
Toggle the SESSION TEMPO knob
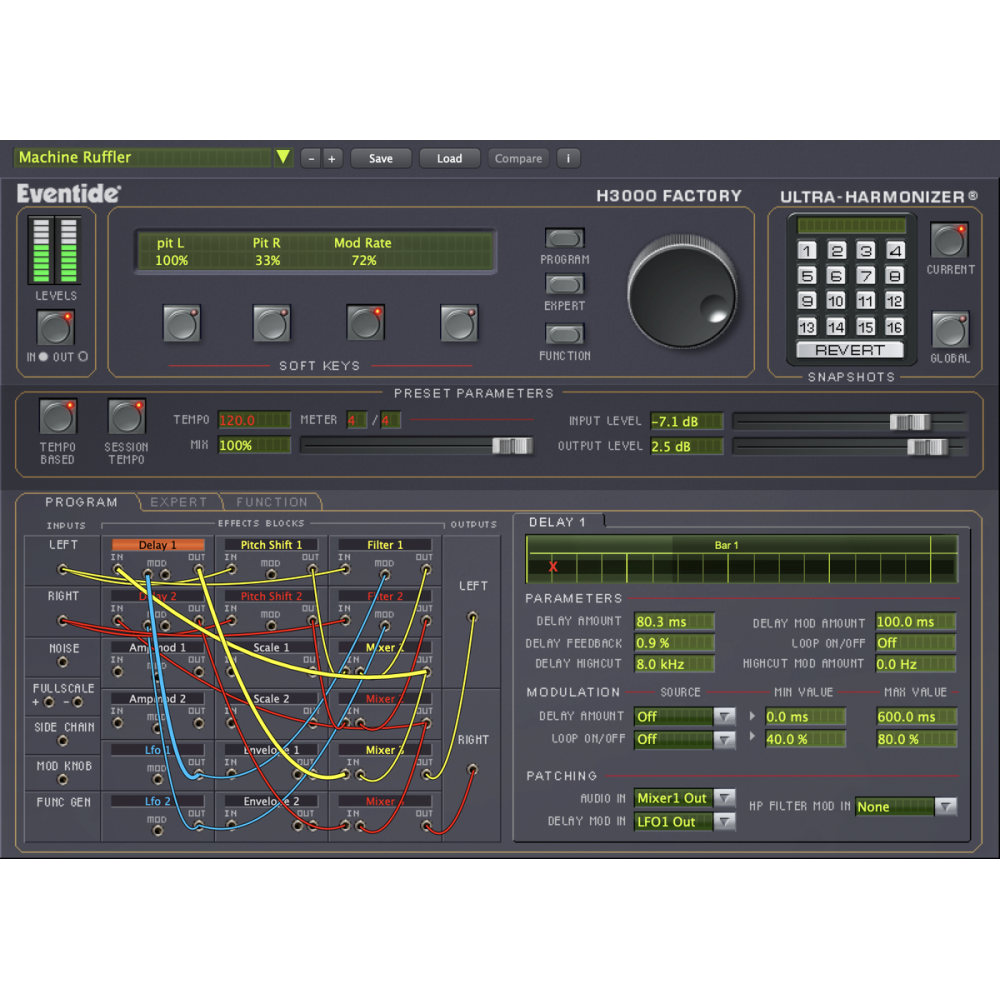pos(125,418)
